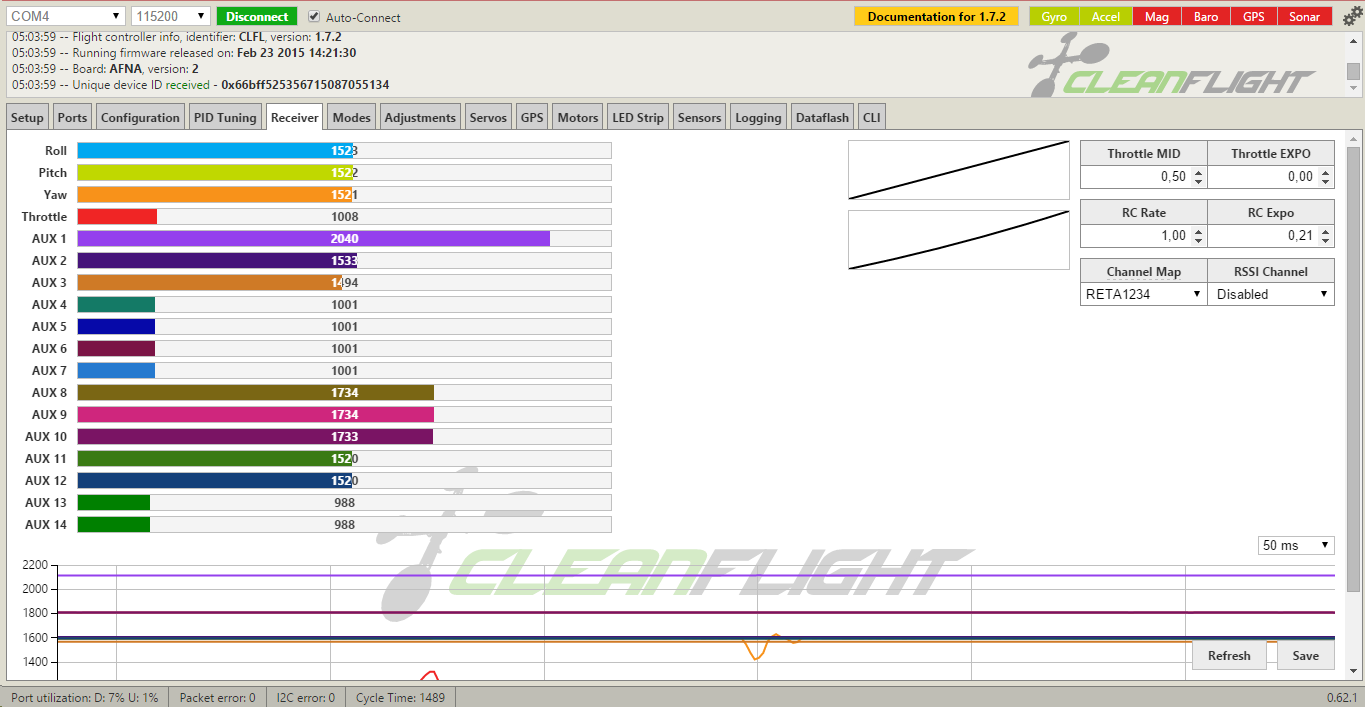Open the COM4 port dropdown
Viewport: 1365px width, 707px height.
[65, 16]
